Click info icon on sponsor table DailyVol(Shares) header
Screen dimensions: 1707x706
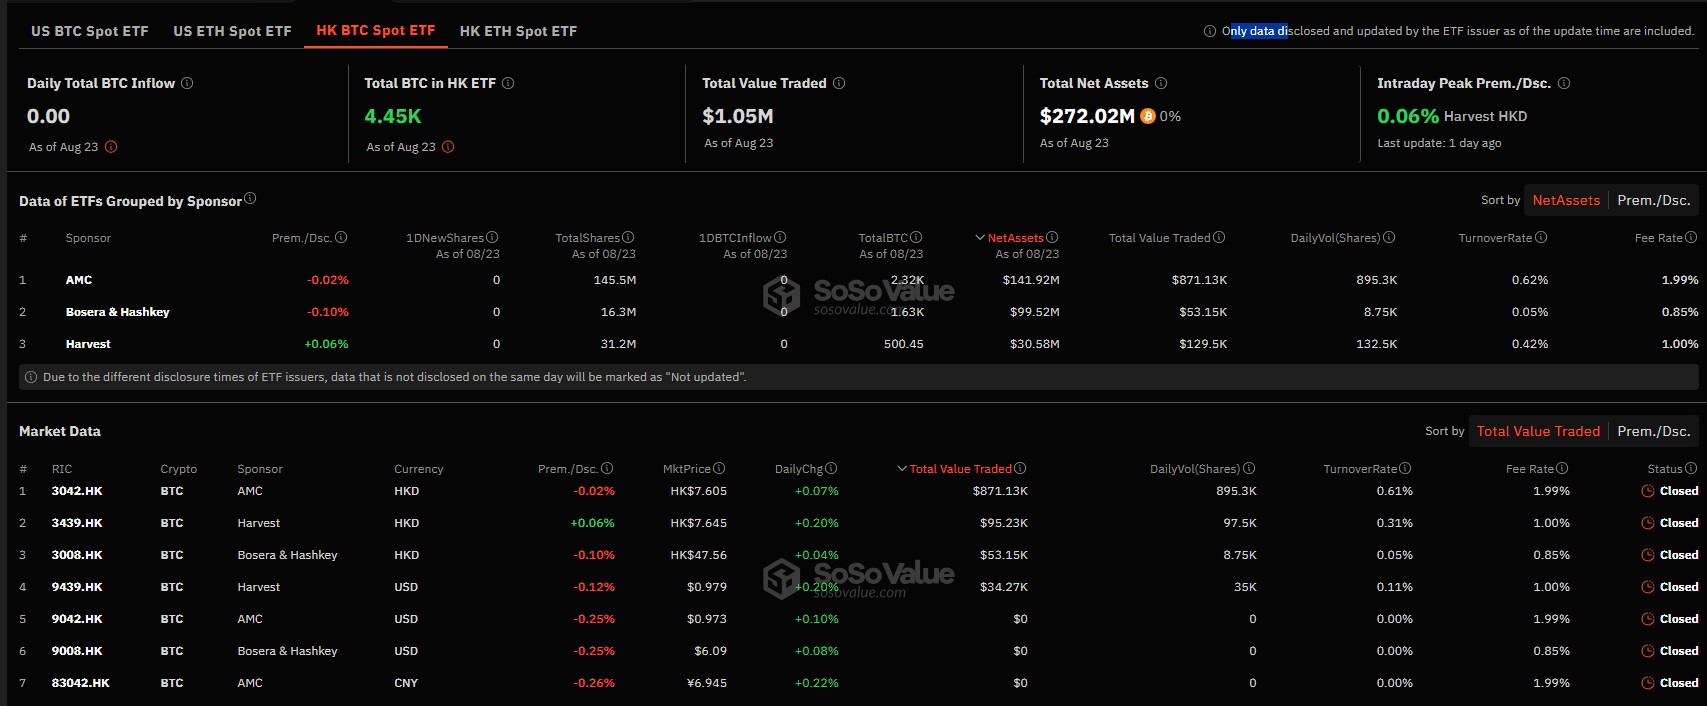(1389, 237)
